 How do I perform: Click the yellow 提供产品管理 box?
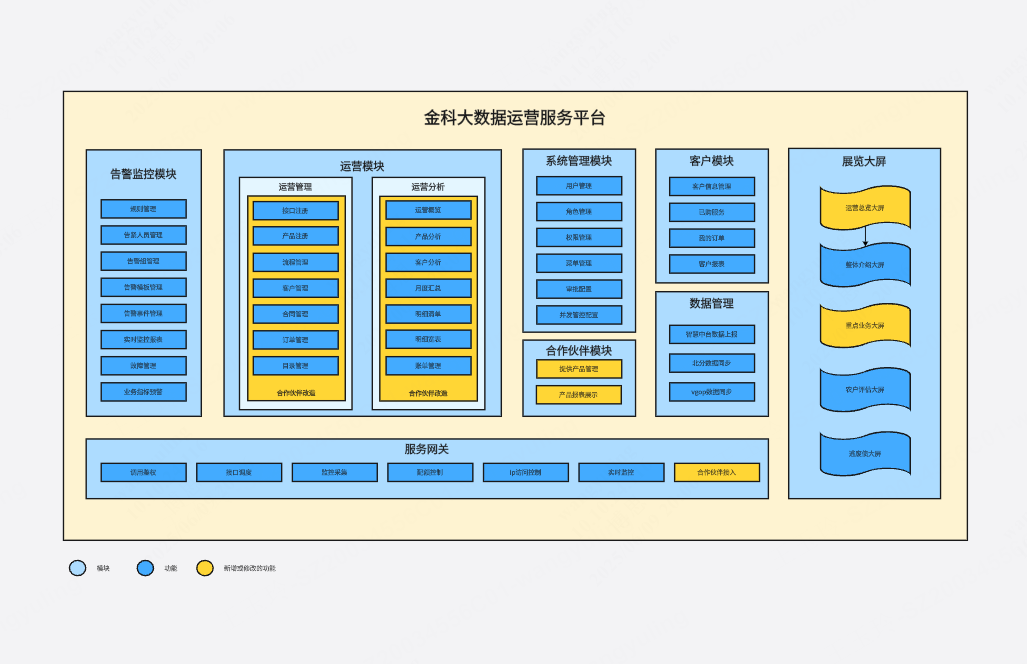(x=579, y=369)
